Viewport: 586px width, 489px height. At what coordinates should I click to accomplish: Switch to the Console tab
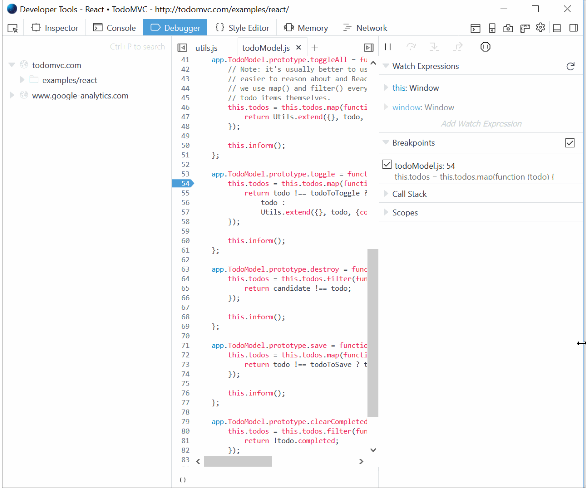[114, 28]
